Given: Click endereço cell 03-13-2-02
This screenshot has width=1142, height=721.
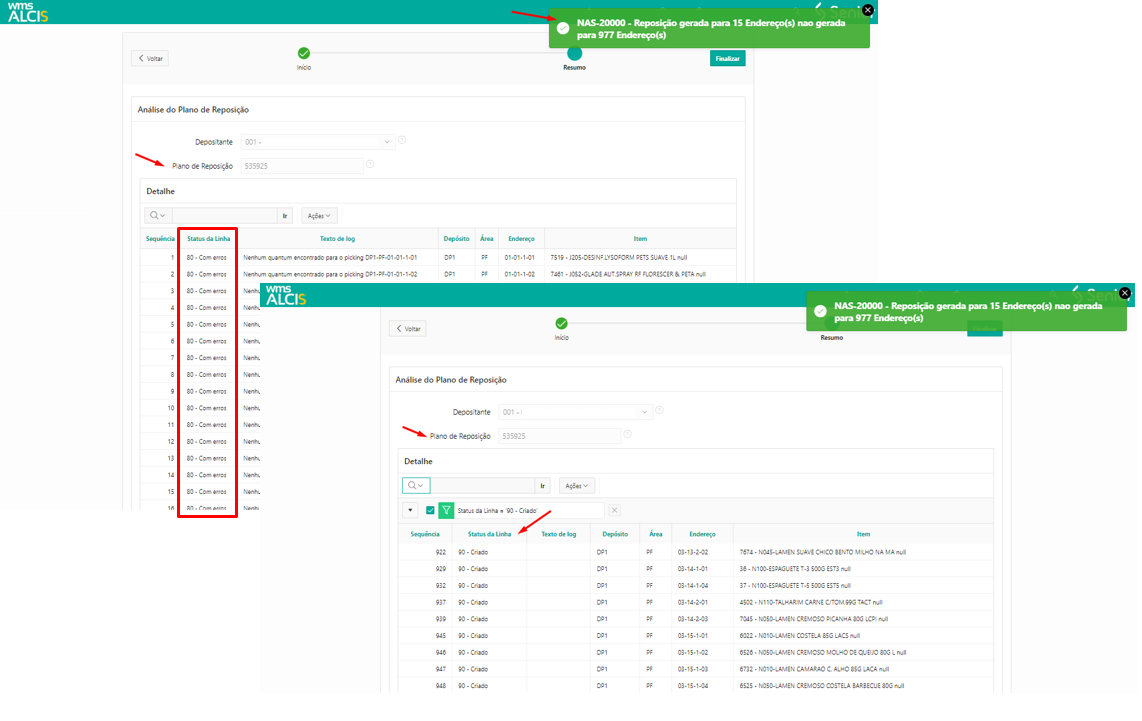Looking at the screenshot, I should click(693, 553).
